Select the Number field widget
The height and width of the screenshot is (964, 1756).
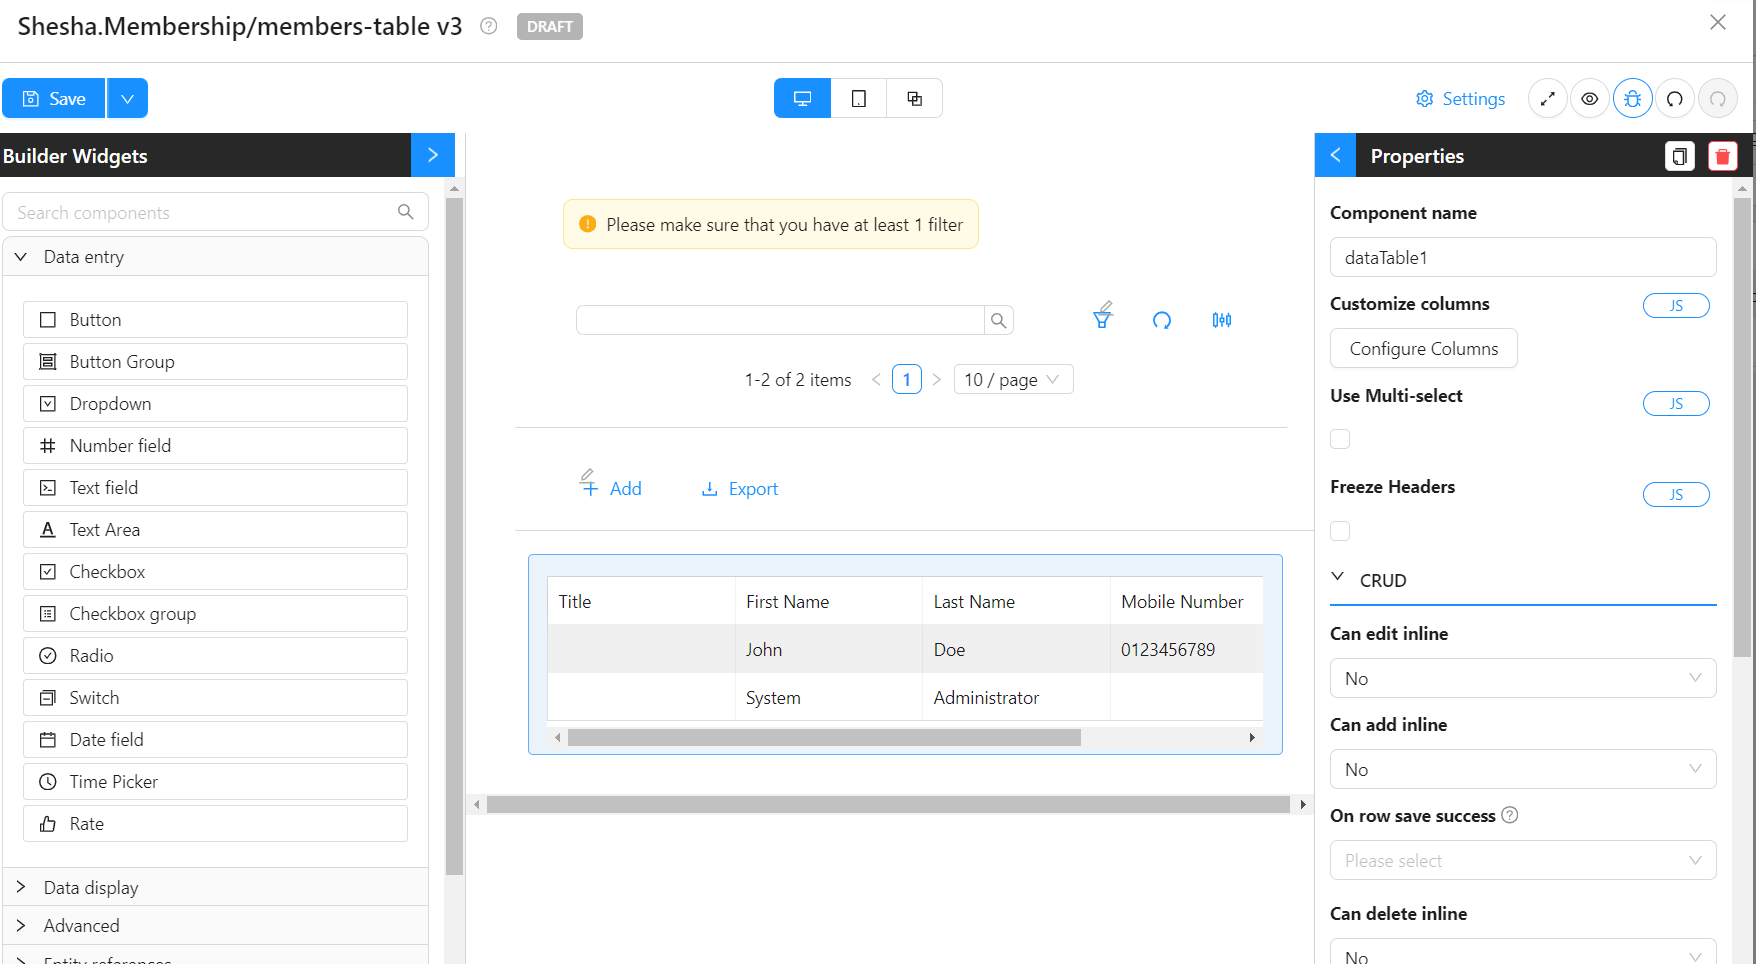tap(215, 446)
